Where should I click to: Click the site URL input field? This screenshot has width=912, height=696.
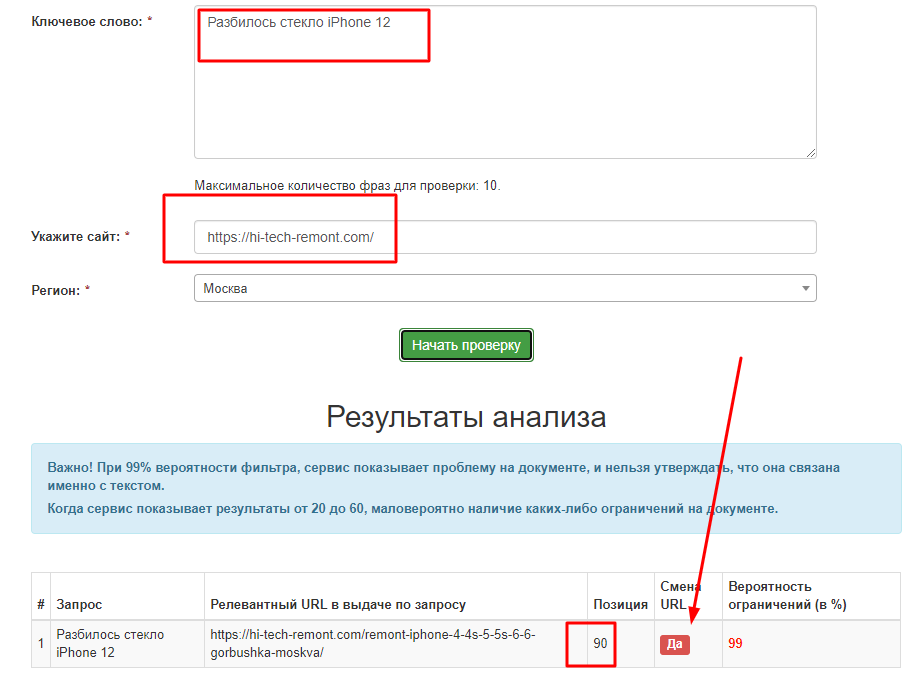[x=505, y=237]
